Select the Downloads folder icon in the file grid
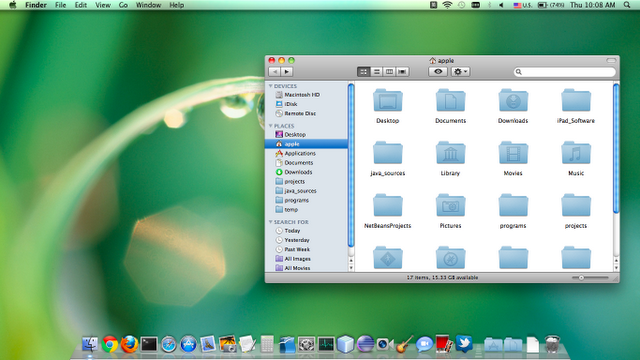640x360 pixels. click(513, 100)
